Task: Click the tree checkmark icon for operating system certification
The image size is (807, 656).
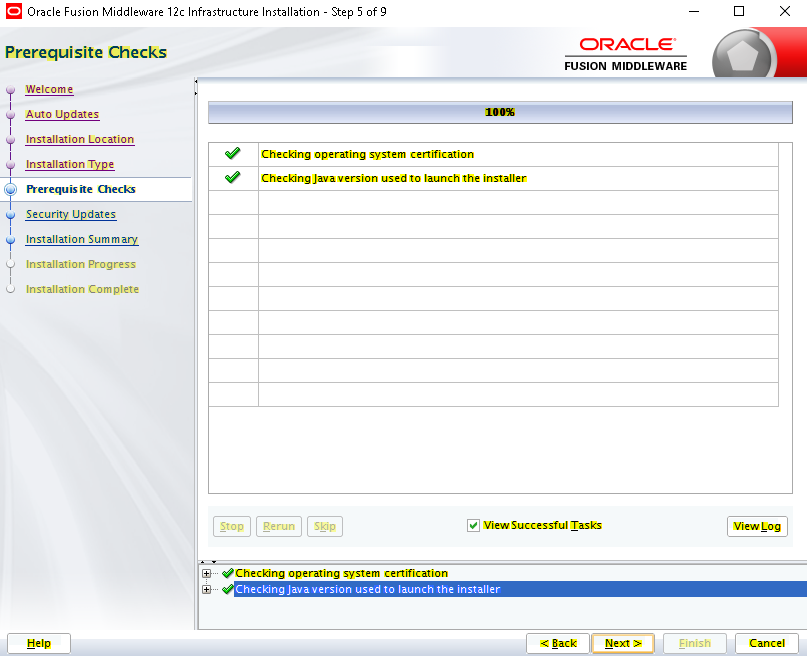Action: [227, 573]
